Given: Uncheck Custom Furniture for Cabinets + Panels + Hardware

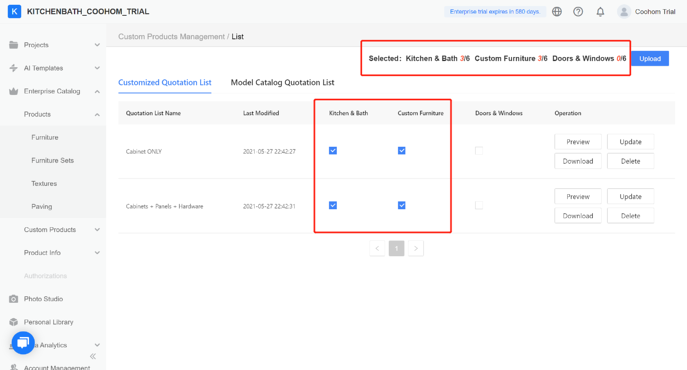Looking at the screenshot, I should pyautogui.click(x=401, y=205).
